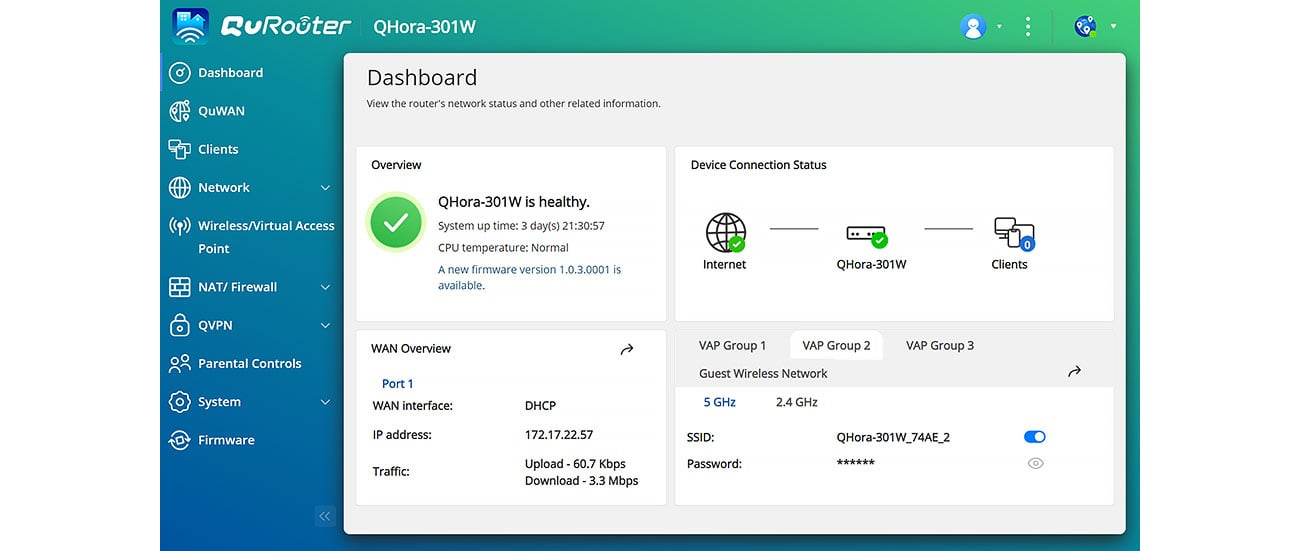1300x551 pixels.
Task: Open wireless settings via share arrow
Action: pos(1074,371)
